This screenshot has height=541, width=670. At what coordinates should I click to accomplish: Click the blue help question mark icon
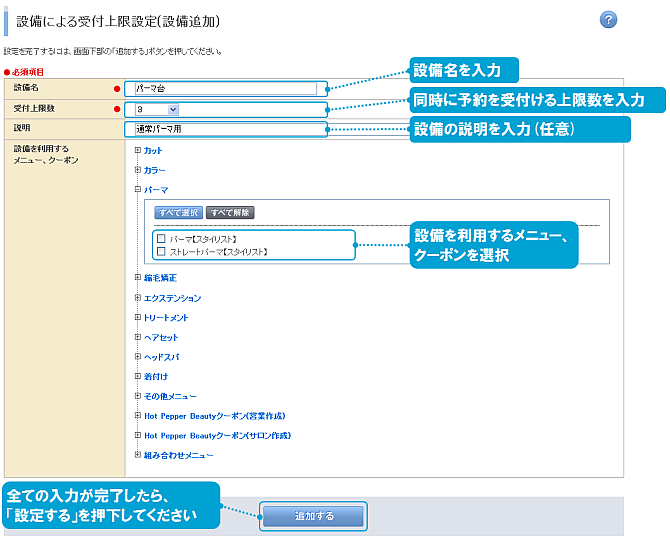tap(608, 20)
